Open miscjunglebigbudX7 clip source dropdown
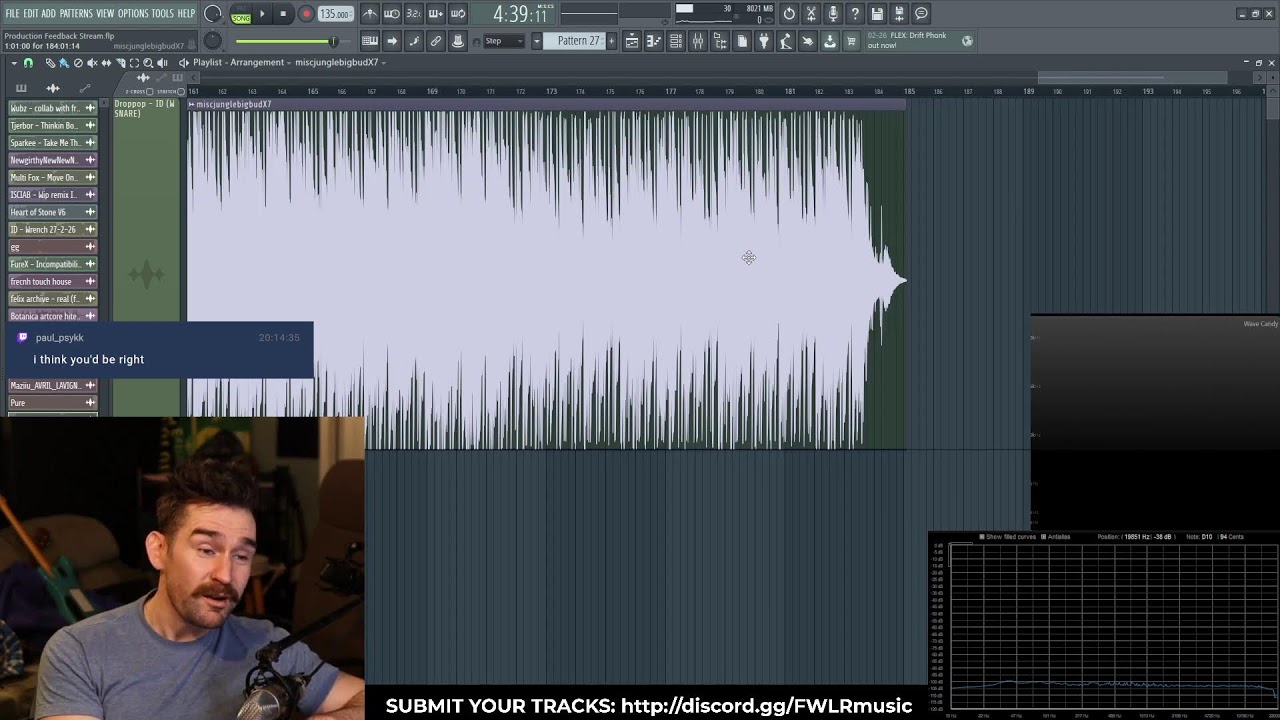Image resolution: width=1280 pixels, height=720 pixels. coord(340,62)
